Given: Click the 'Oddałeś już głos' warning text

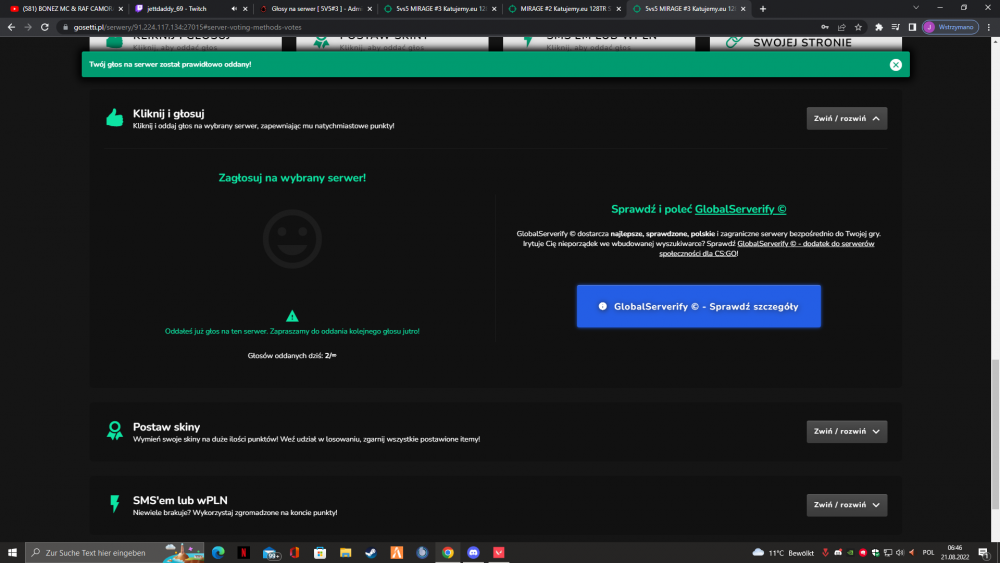Looking at the screenshot, I should [292, 331].
